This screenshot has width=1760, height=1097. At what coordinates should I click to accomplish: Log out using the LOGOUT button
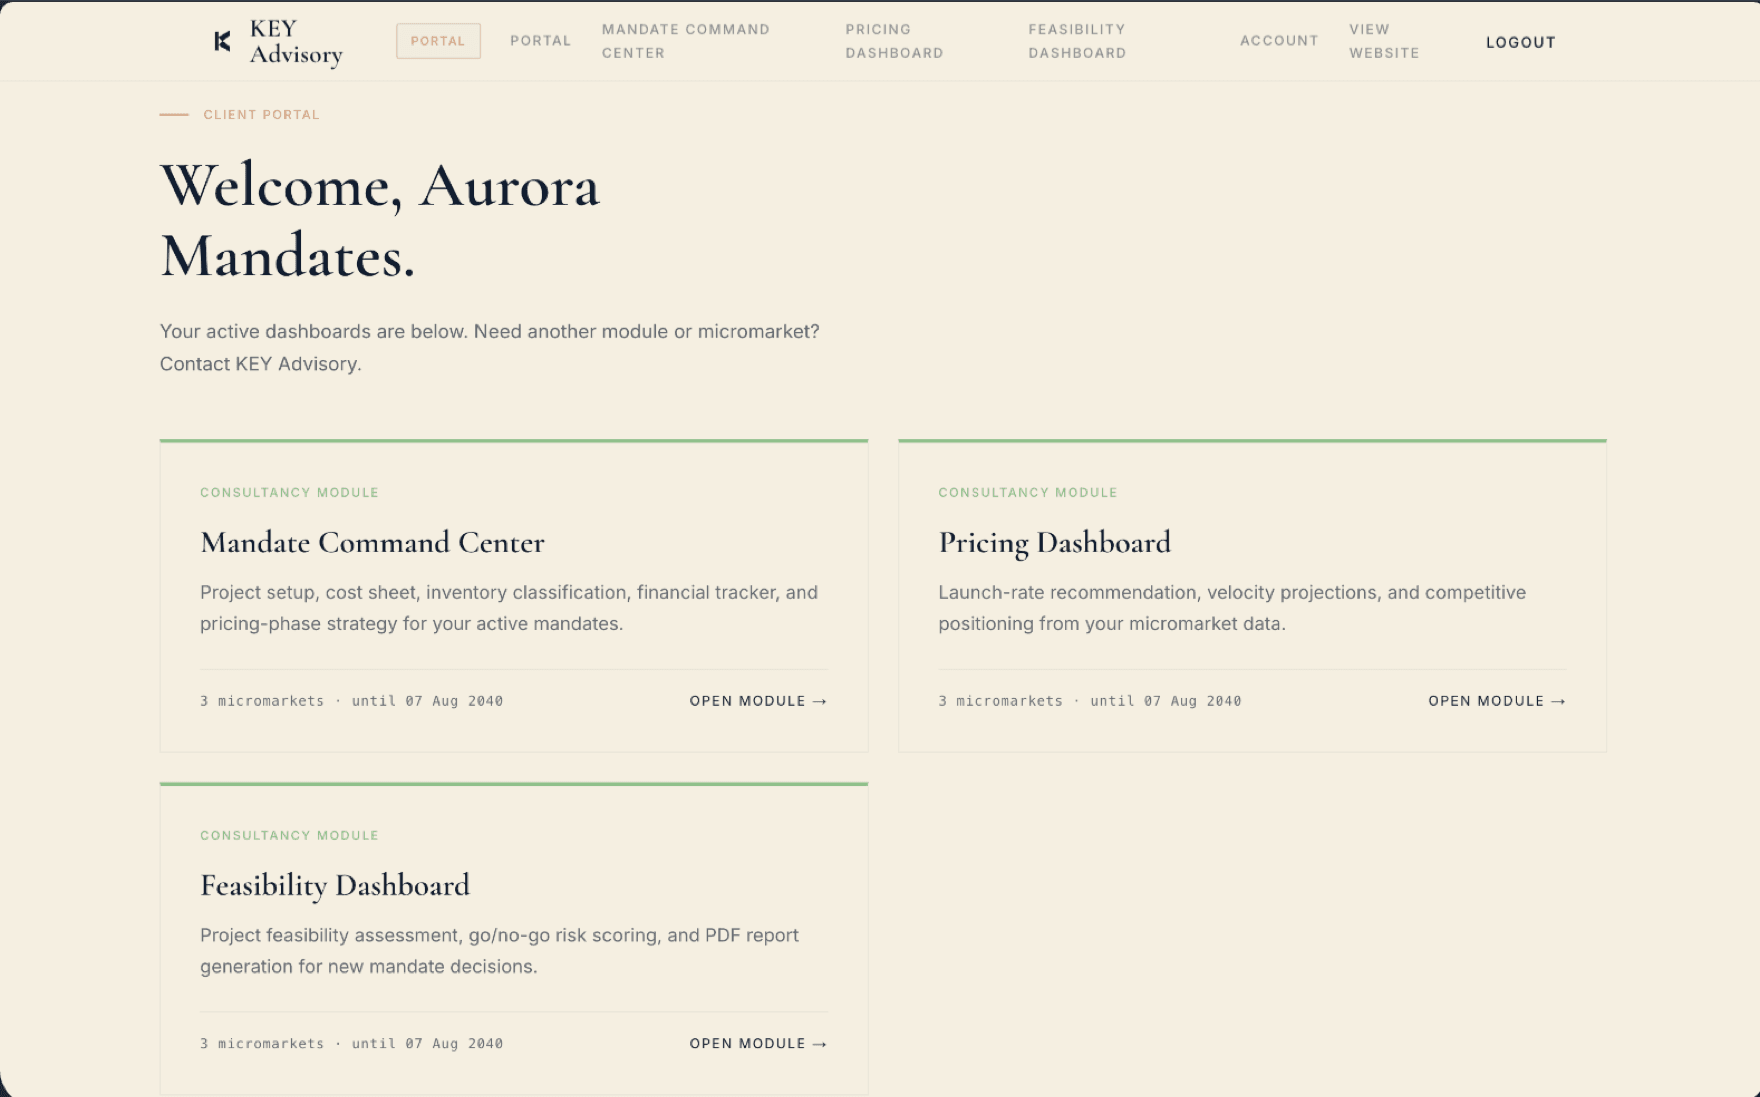(x=1520, y=42)
